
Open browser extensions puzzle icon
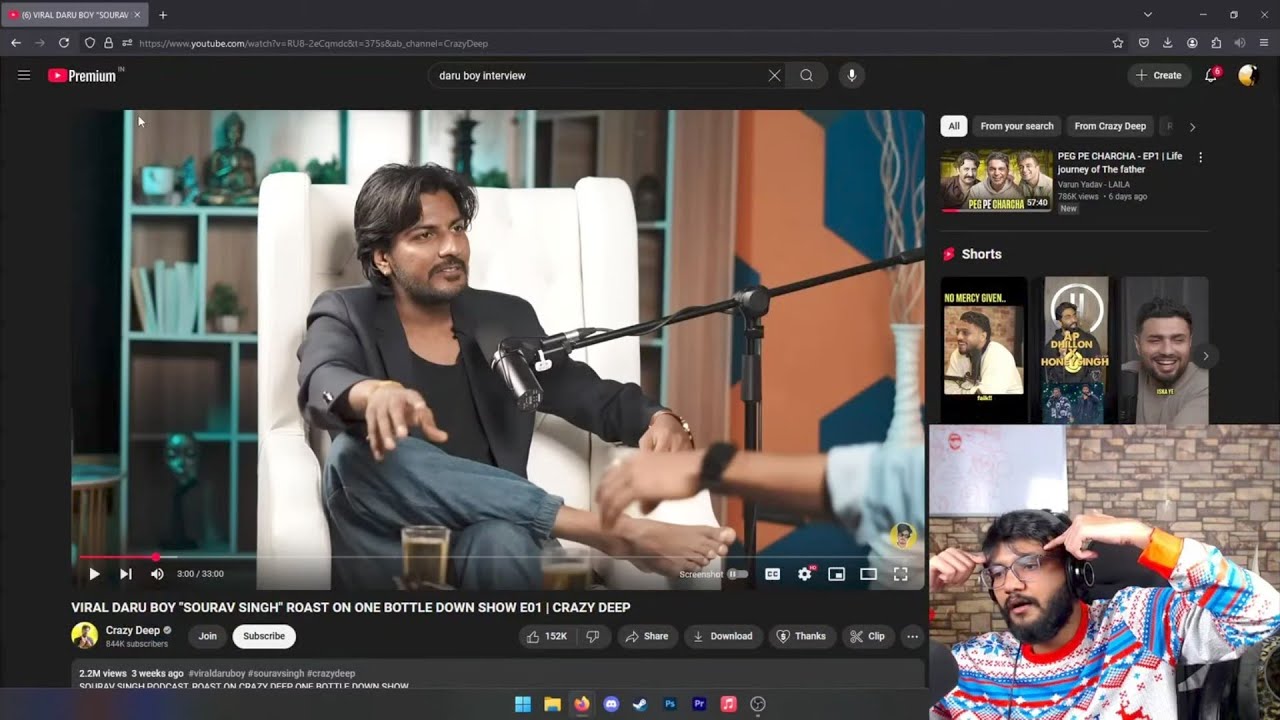click(x=1216, y=43)
